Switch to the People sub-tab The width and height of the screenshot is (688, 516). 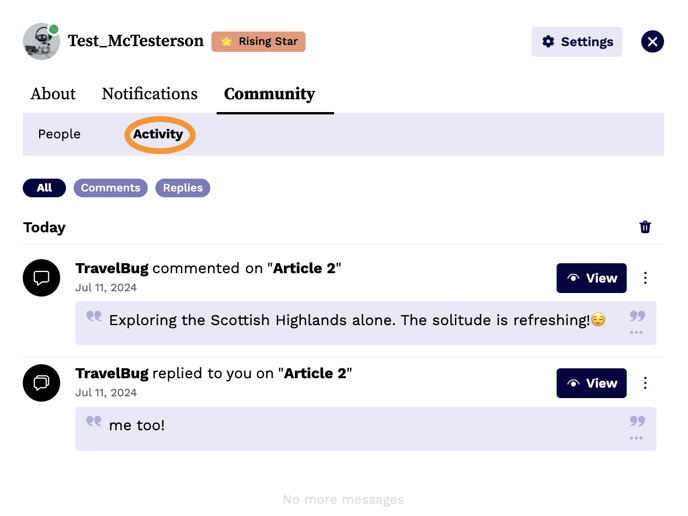(59, 134)
